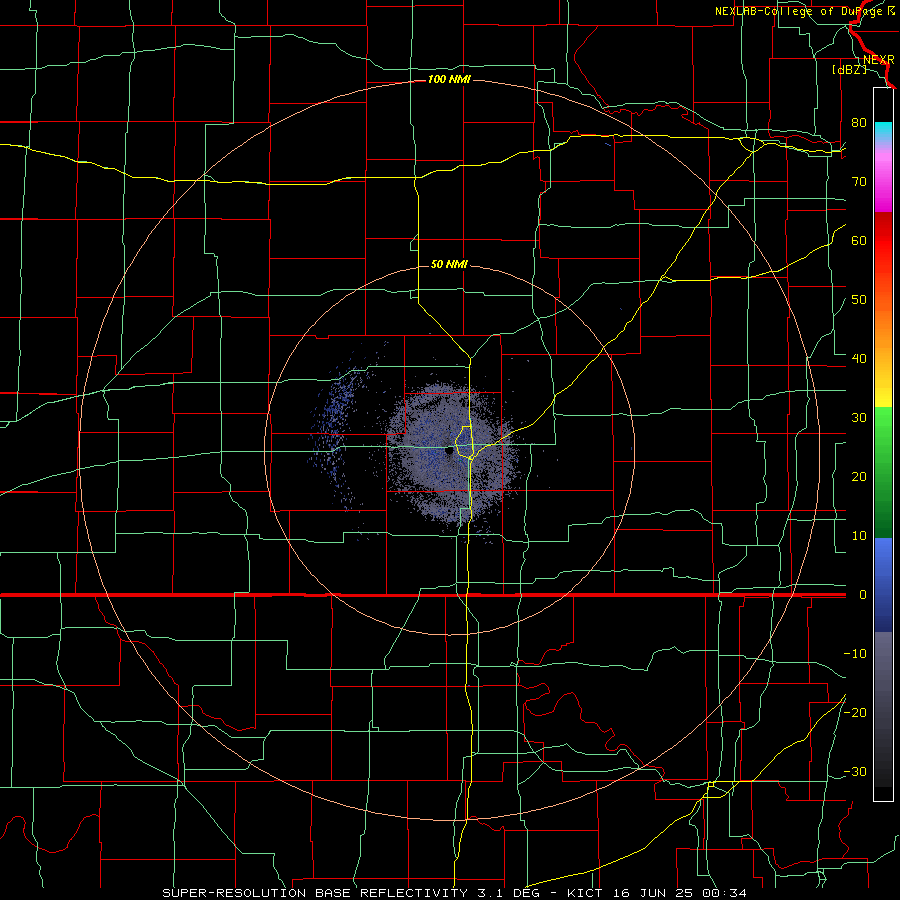Click the cyan top segment of color bar
Image resolution: width=900 pixels, height=900 pixels.
[x=883, y=131]
